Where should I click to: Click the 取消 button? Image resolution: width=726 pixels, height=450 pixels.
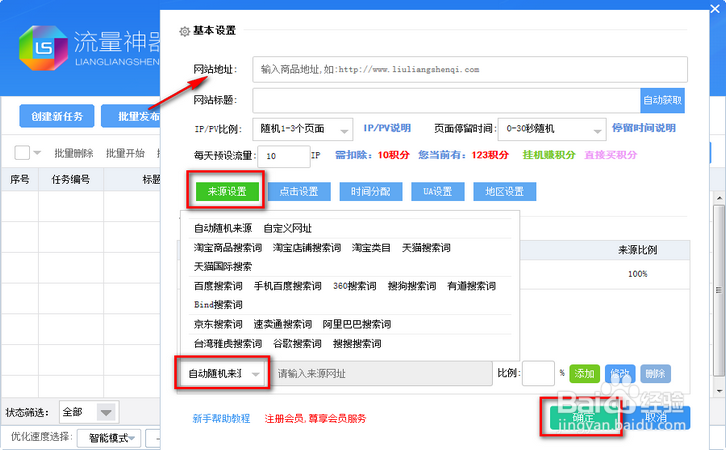(x=657, y=418)
